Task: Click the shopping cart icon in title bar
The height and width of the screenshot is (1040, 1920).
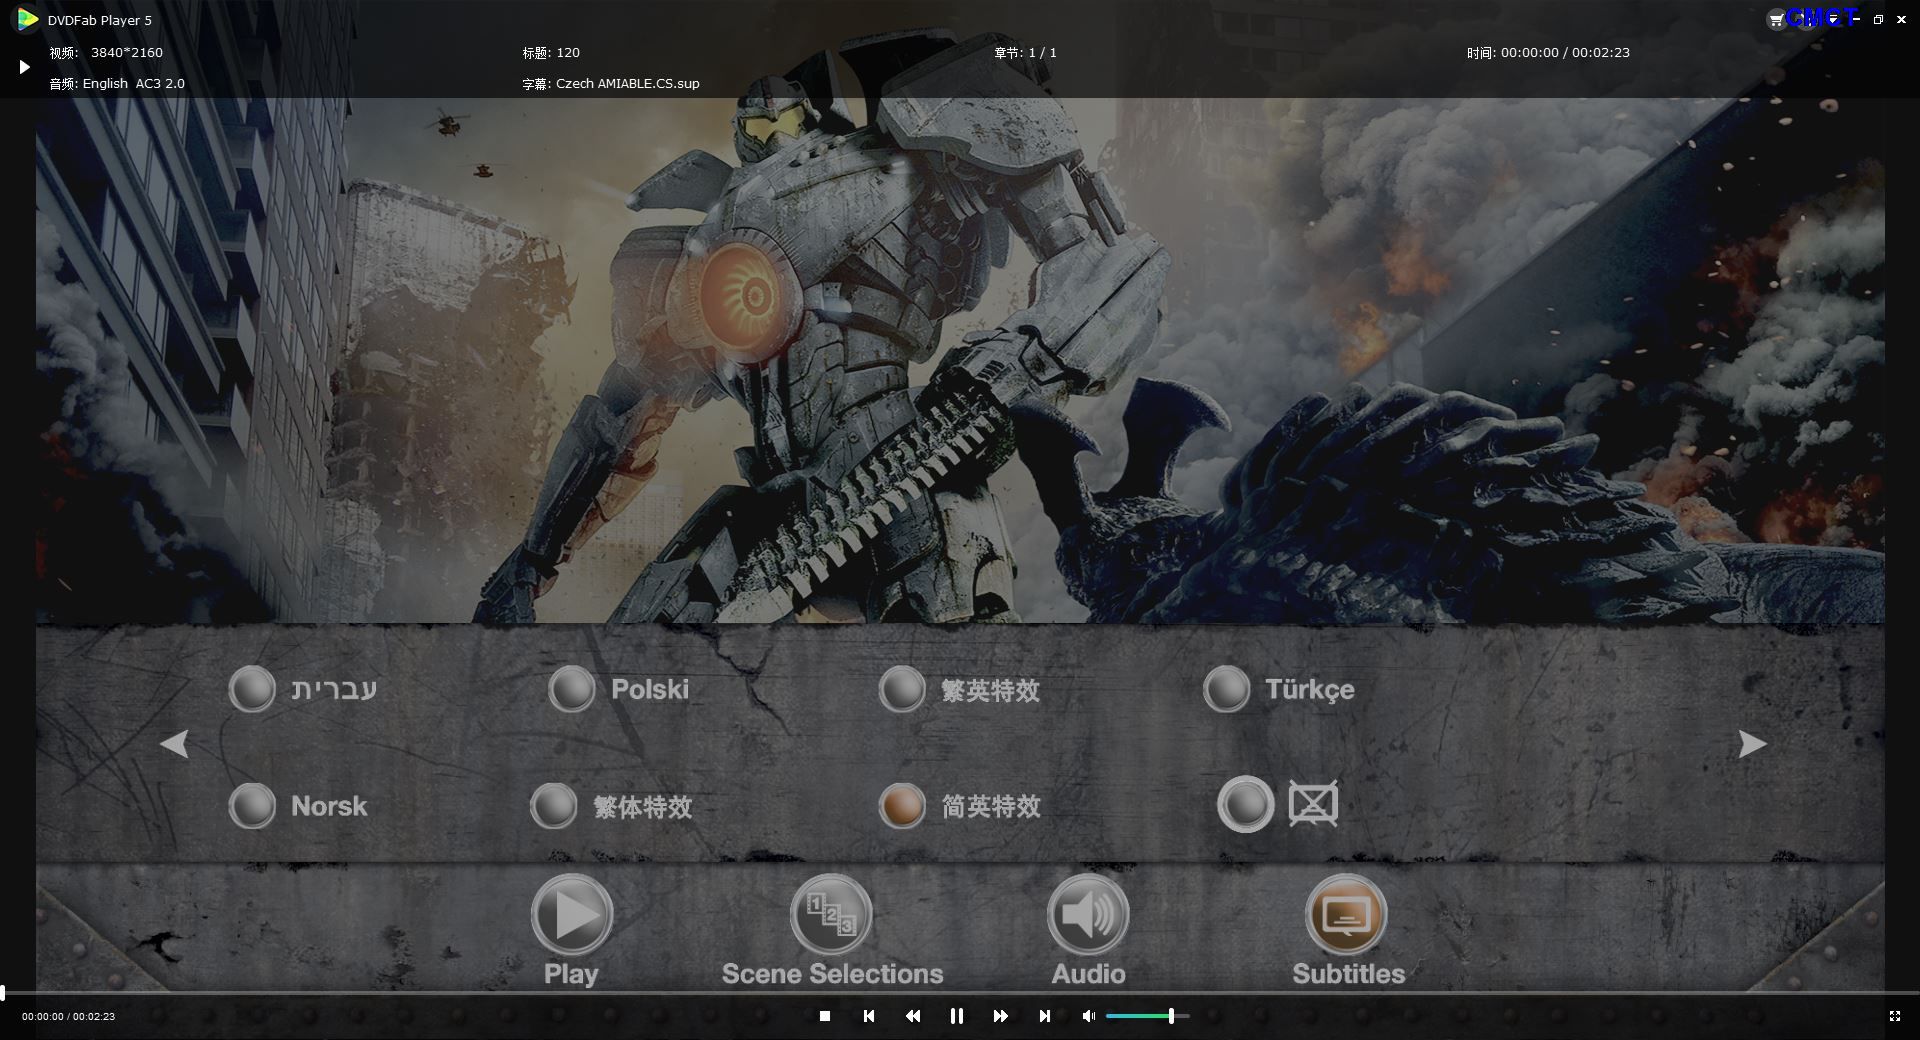Action: pos(1776,20)
